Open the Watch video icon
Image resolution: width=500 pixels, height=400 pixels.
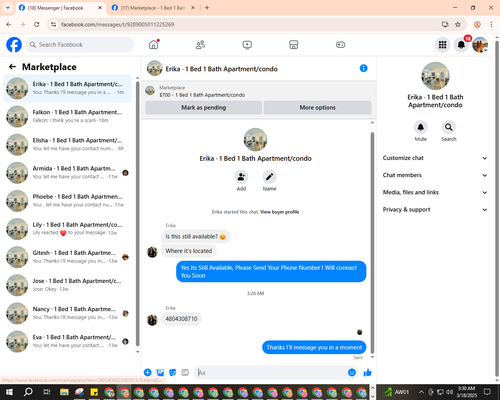coord(247,45)
